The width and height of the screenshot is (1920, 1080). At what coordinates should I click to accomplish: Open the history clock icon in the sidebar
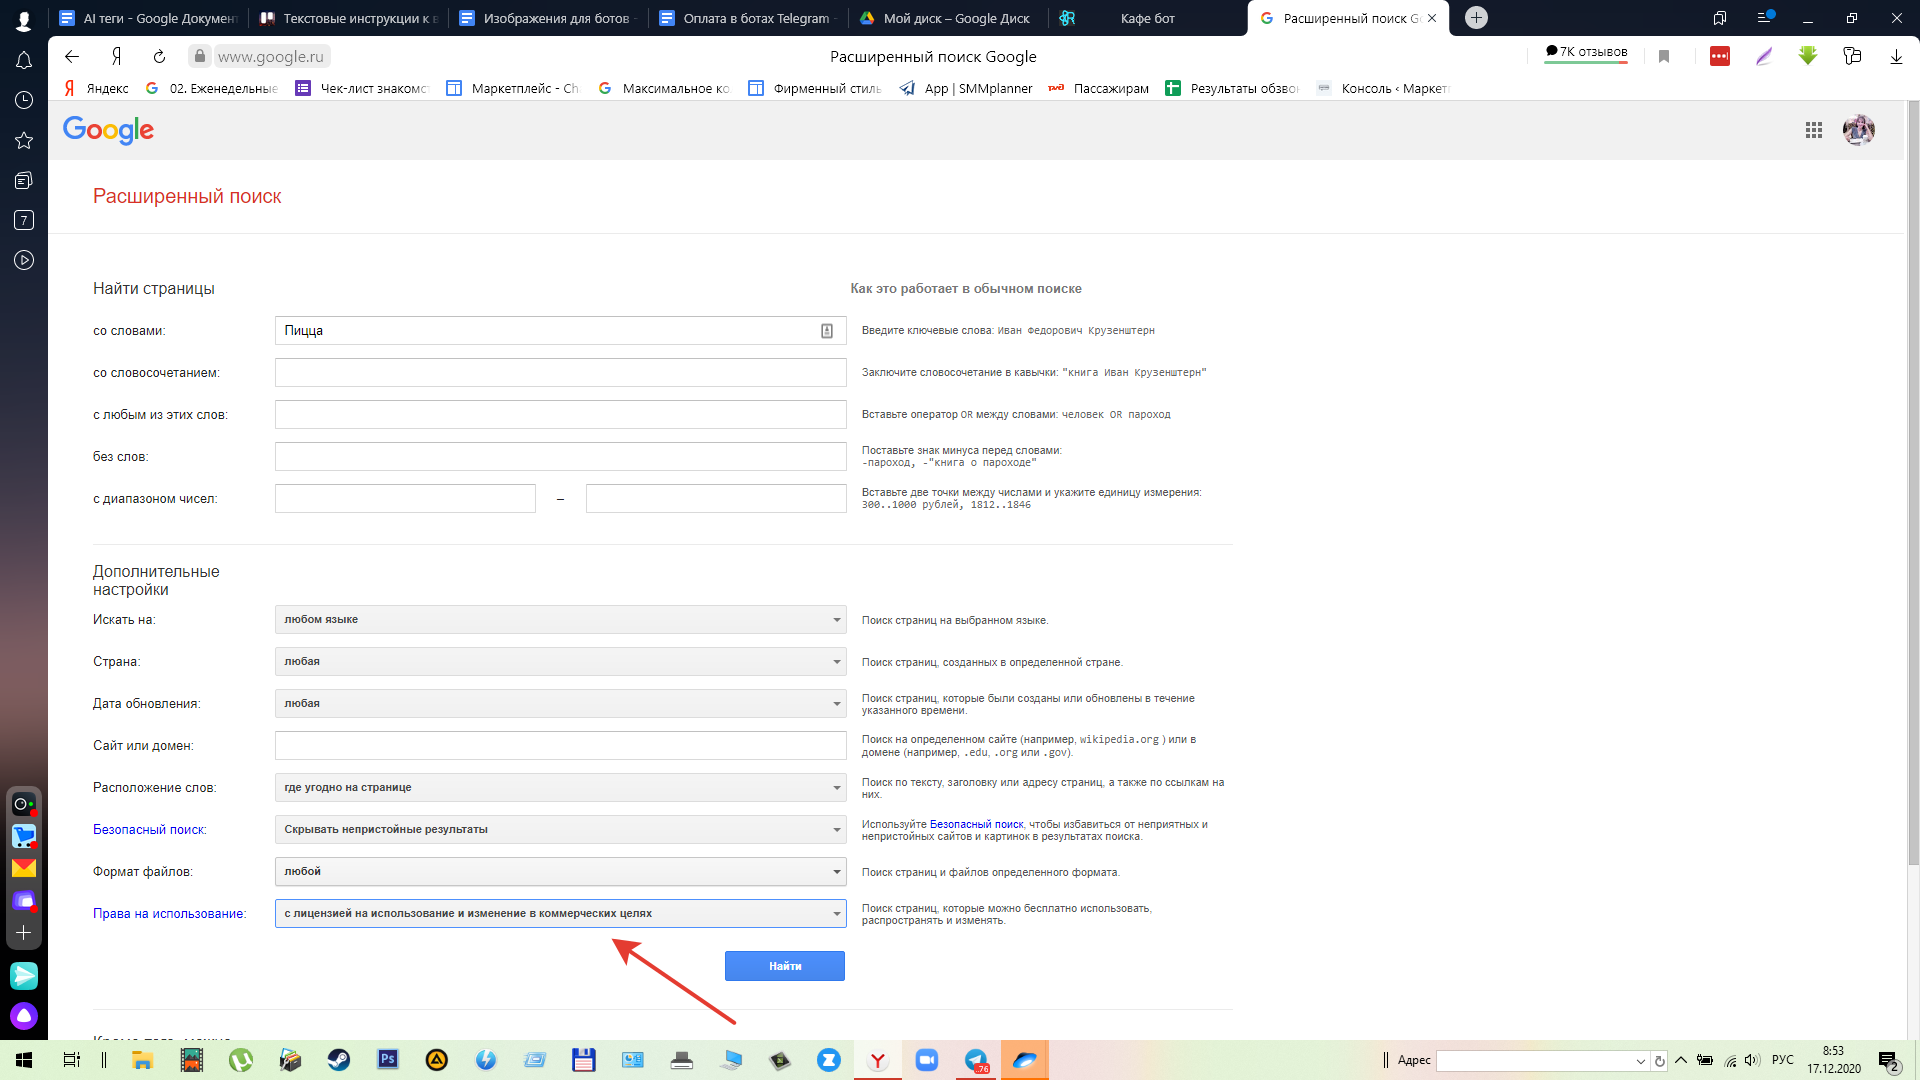pos(24,100)
